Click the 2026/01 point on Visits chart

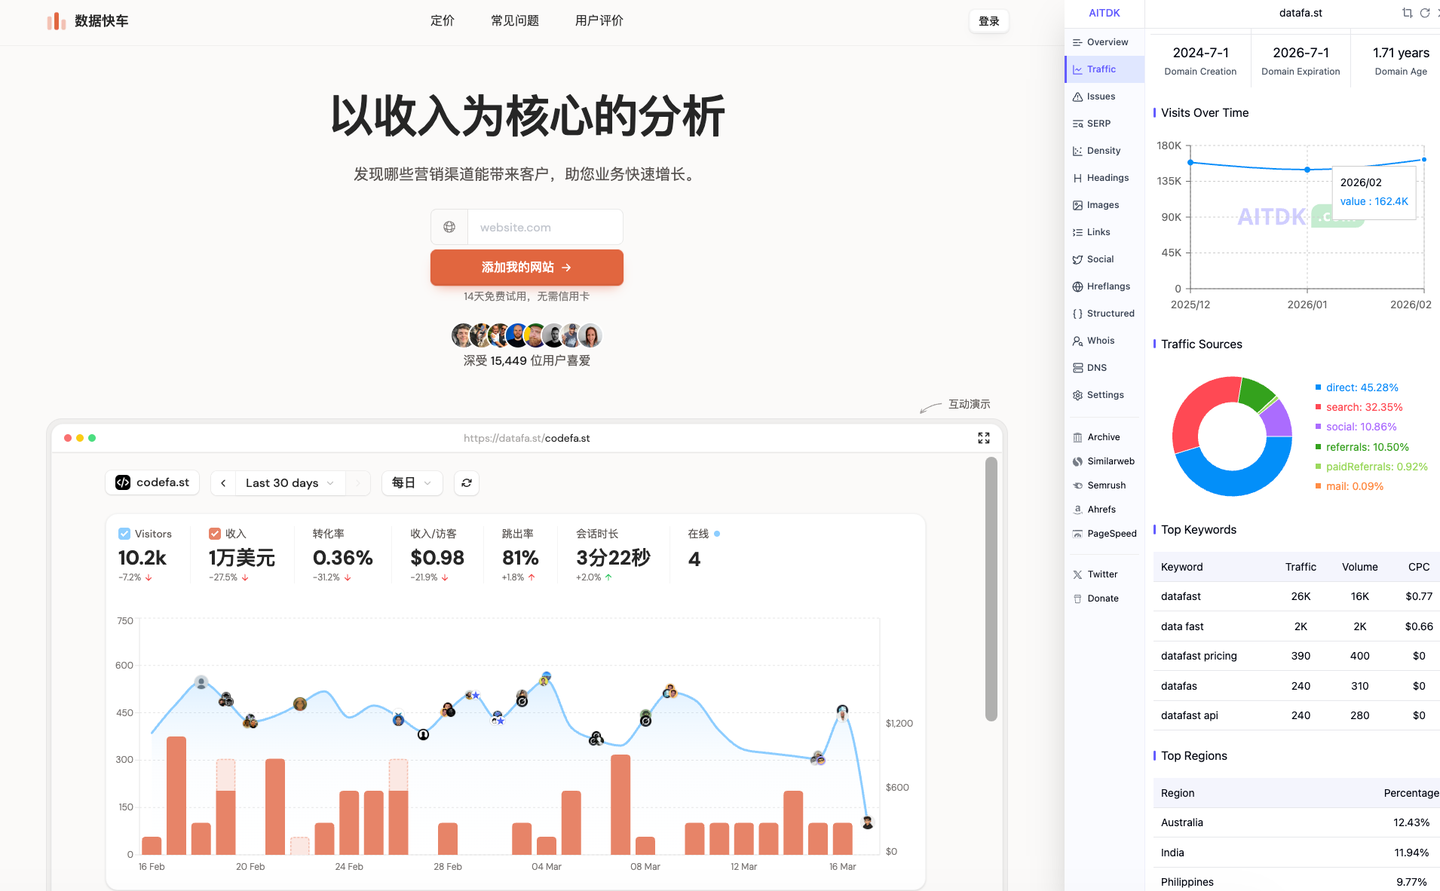click(1307, 170)
